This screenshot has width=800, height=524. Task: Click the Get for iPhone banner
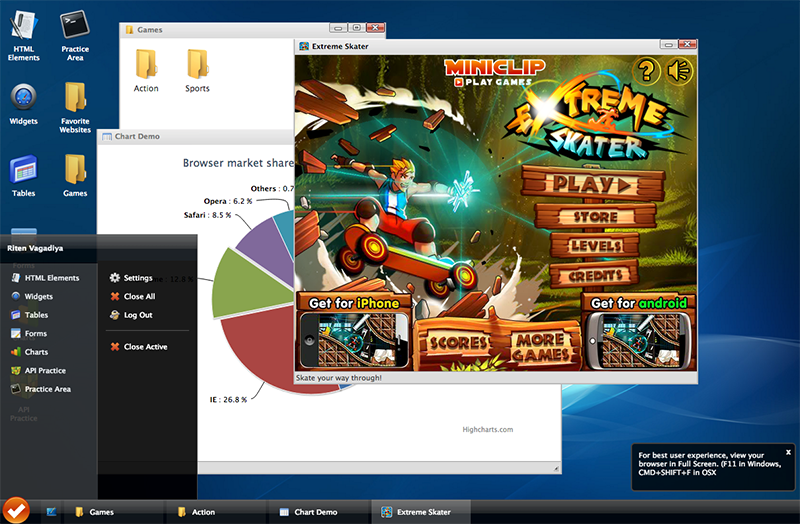click(354, 331)
